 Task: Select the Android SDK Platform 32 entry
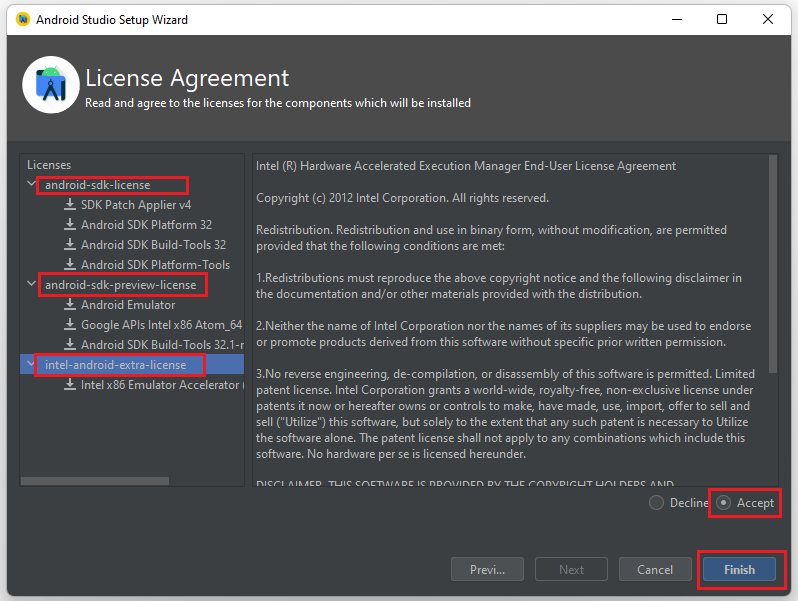pyautogui.click(x=147, y=225)
